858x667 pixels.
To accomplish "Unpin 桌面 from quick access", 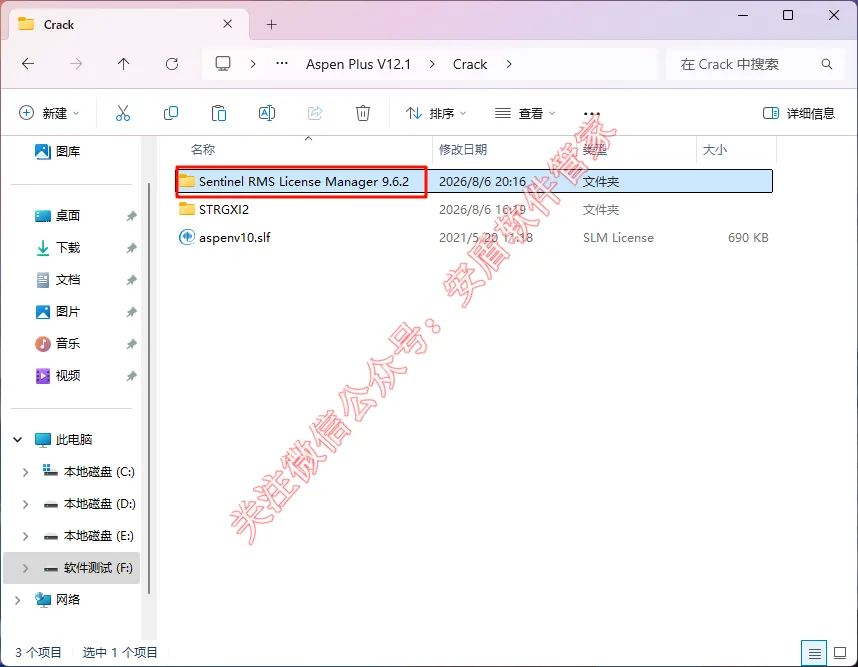I will 131,216.
